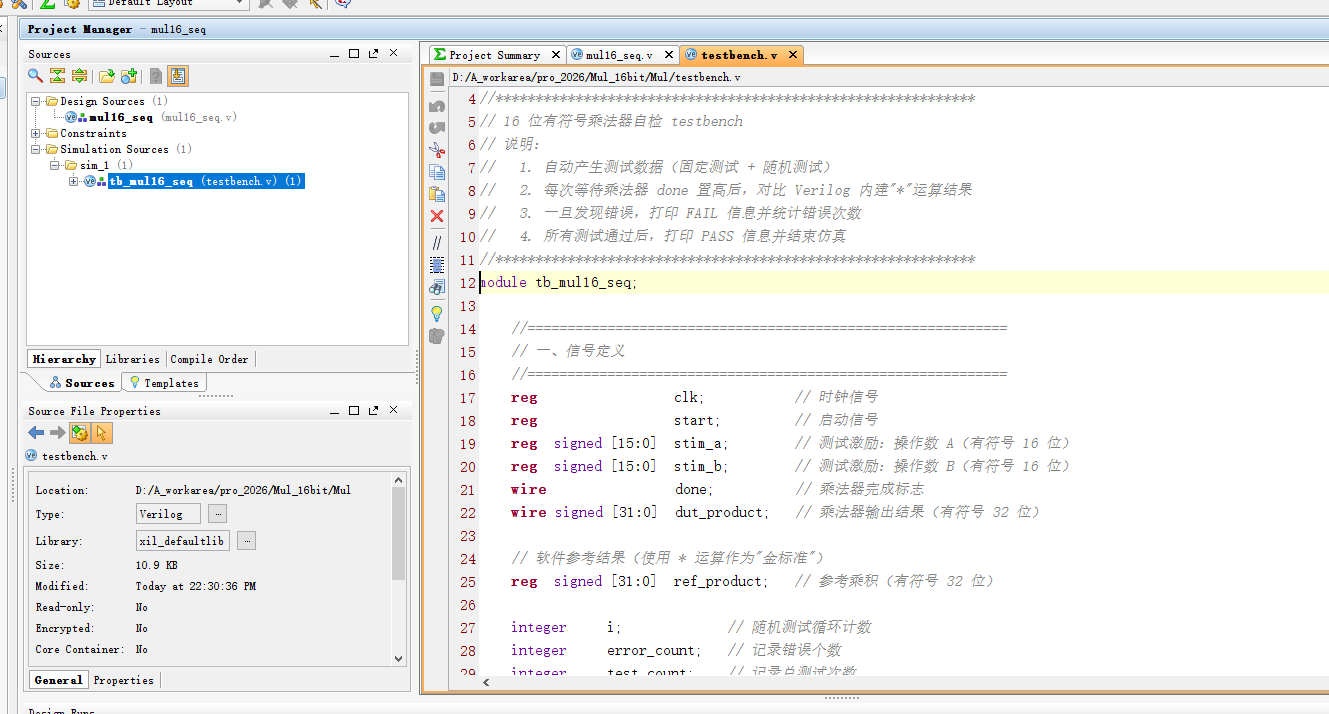Toggle the cursor selection button in Properties

pyautogui.click(x=102, y=433)
